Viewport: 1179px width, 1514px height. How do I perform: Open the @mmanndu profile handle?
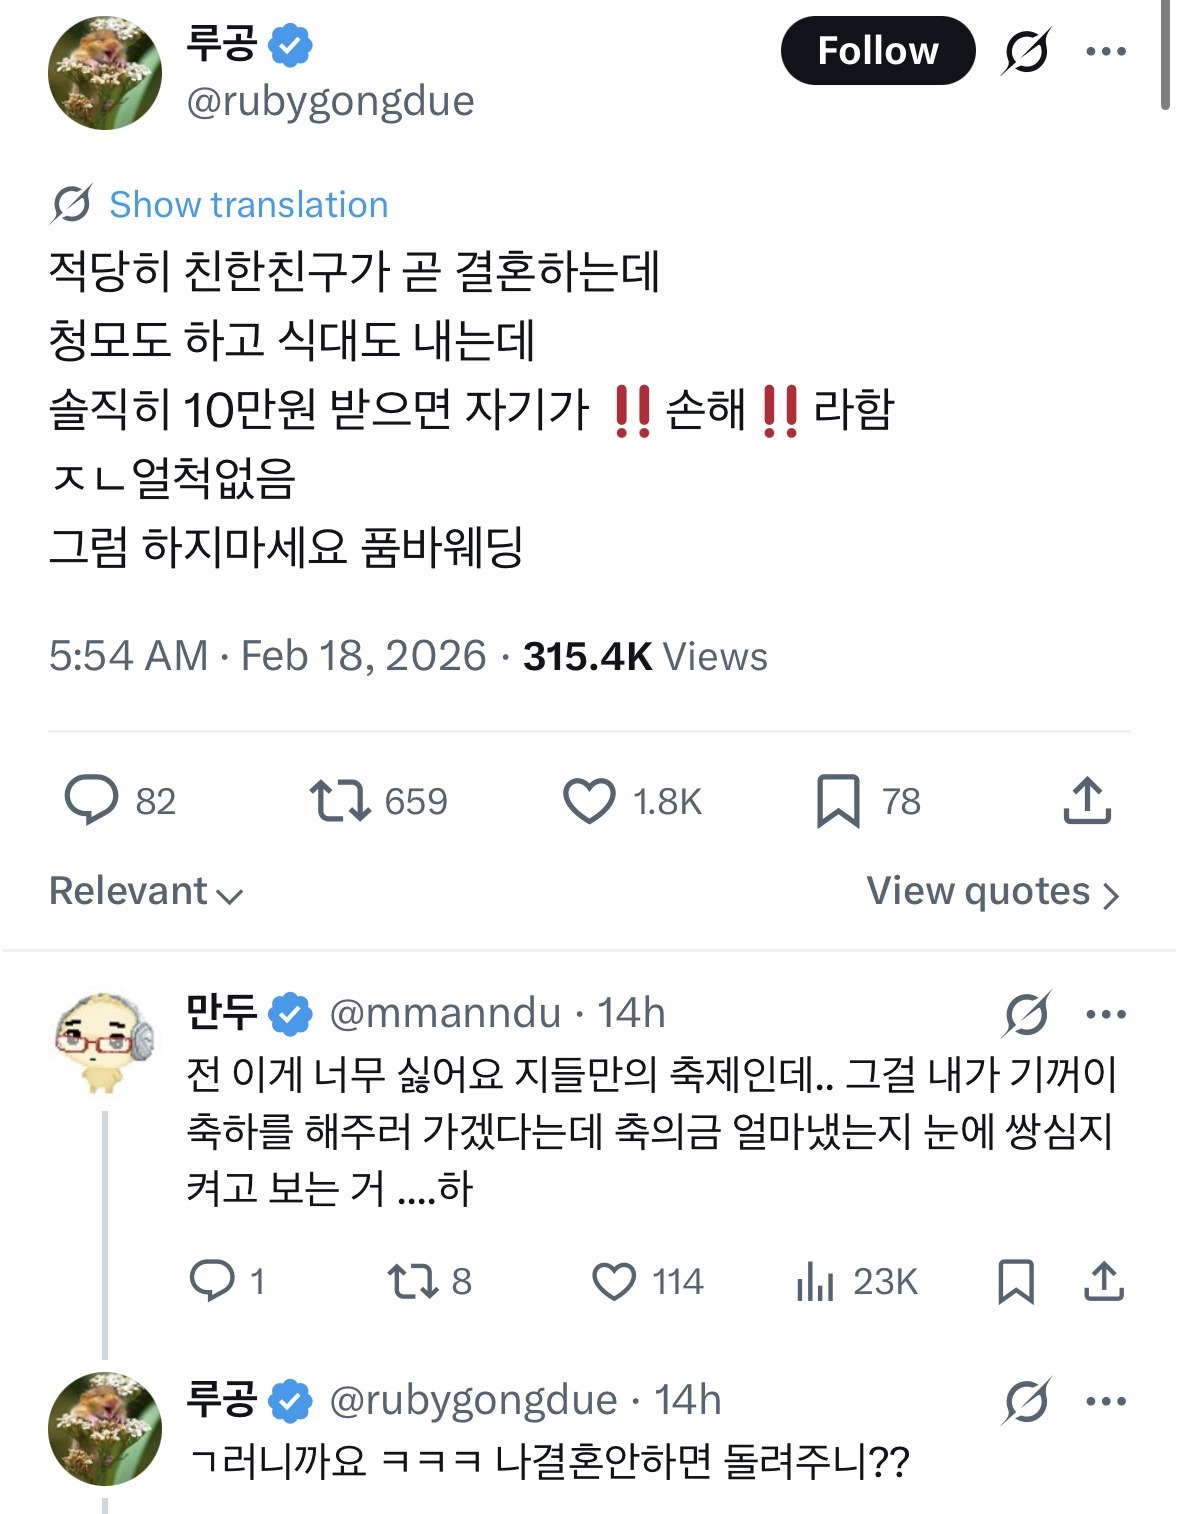[x=445, y=1014]
